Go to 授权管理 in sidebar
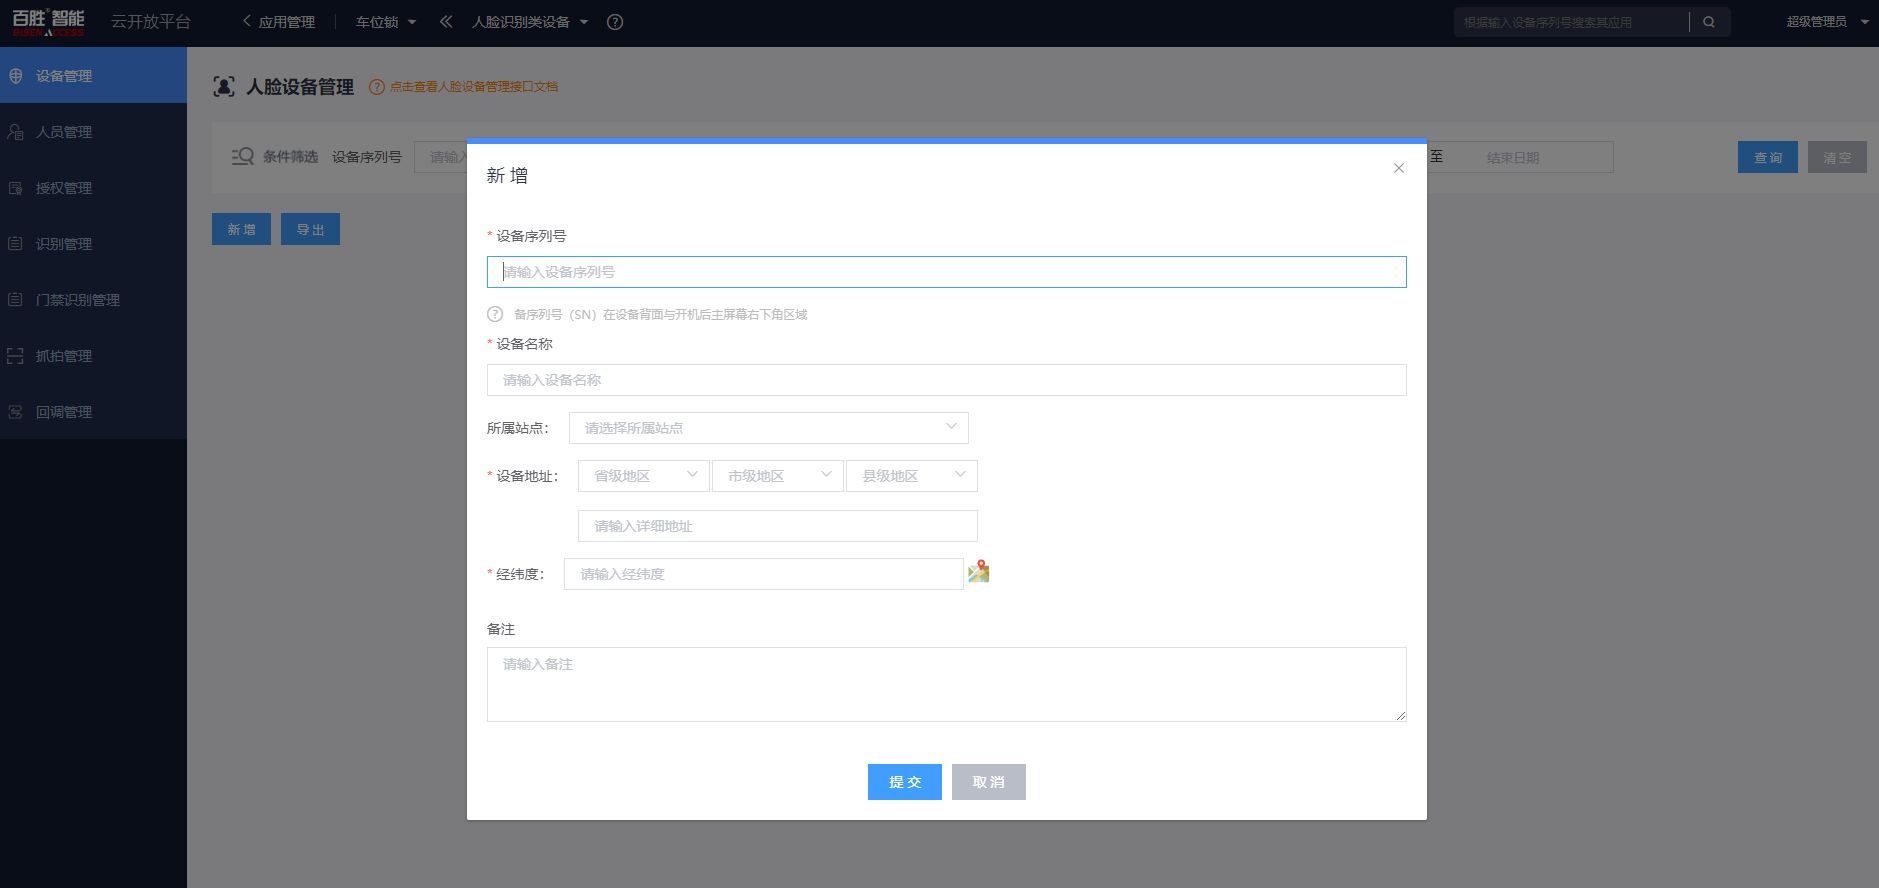The width and height of the screenshot is (1879, 888). pos(64,188)
